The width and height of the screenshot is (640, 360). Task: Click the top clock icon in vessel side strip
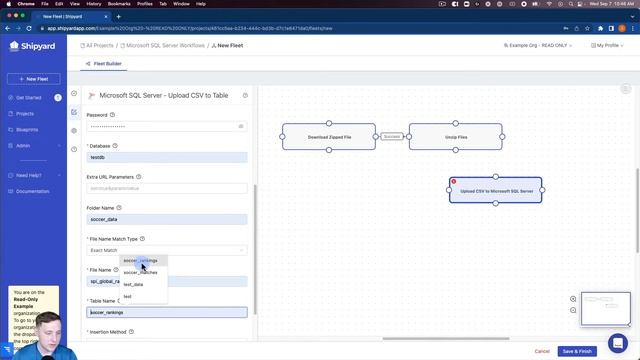74,93
